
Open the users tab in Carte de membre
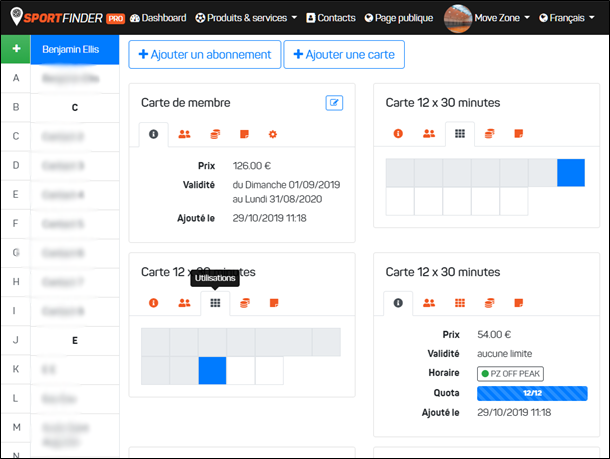pyautogui.click(x=184, y=134)
